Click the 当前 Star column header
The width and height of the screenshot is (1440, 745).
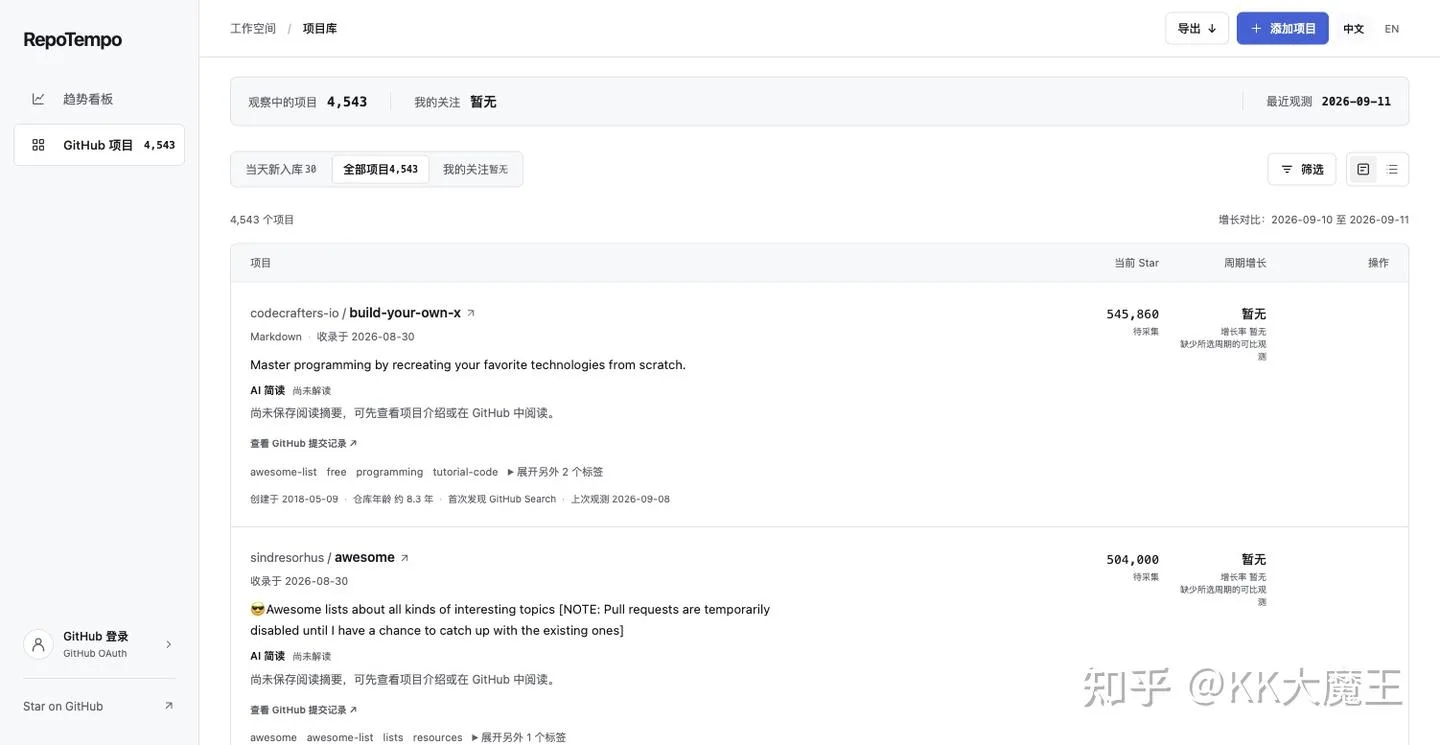[x=1137, y=263]
